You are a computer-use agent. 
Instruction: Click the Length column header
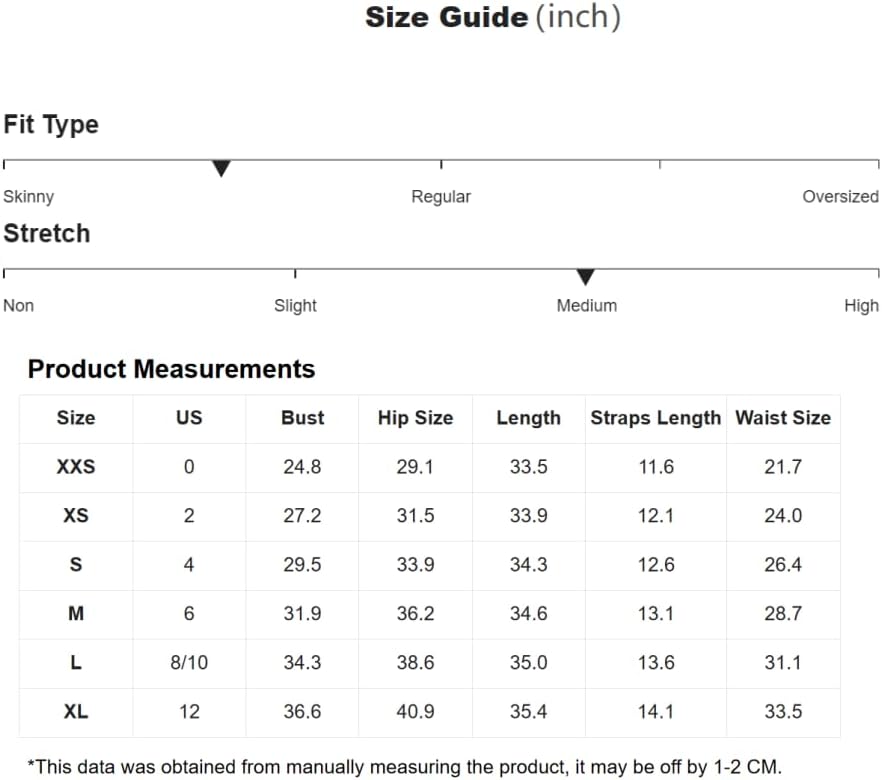click(529, 418)
